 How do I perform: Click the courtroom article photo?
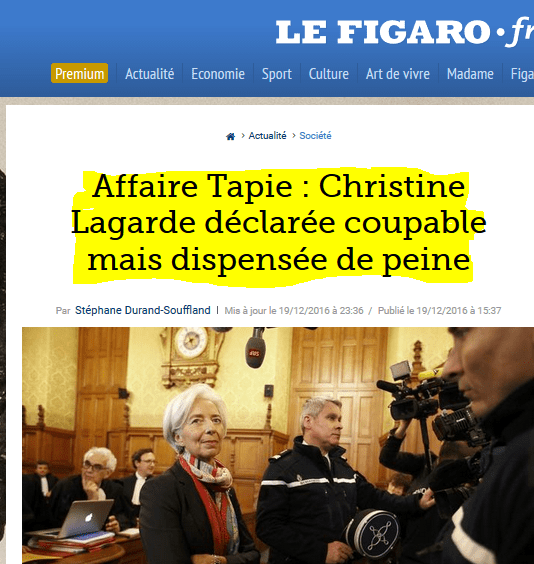pyautogui.click(x=278, y=445)
